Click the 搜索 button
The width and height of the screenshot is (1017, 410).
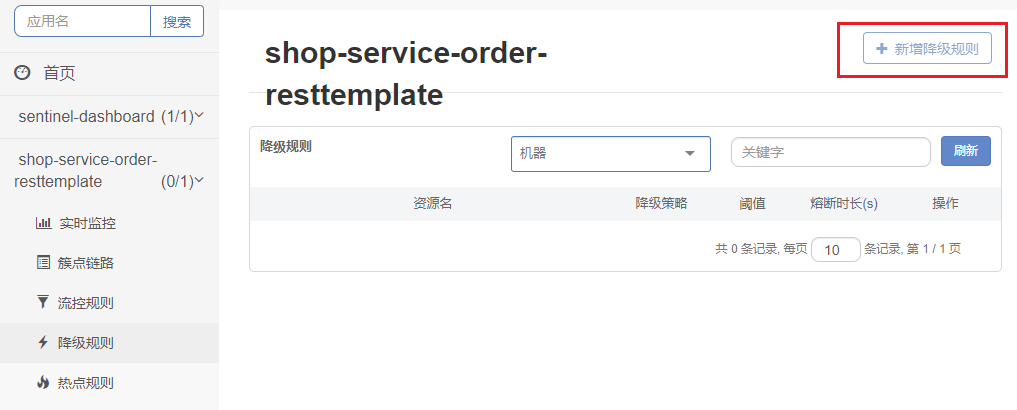click(177, 21)
